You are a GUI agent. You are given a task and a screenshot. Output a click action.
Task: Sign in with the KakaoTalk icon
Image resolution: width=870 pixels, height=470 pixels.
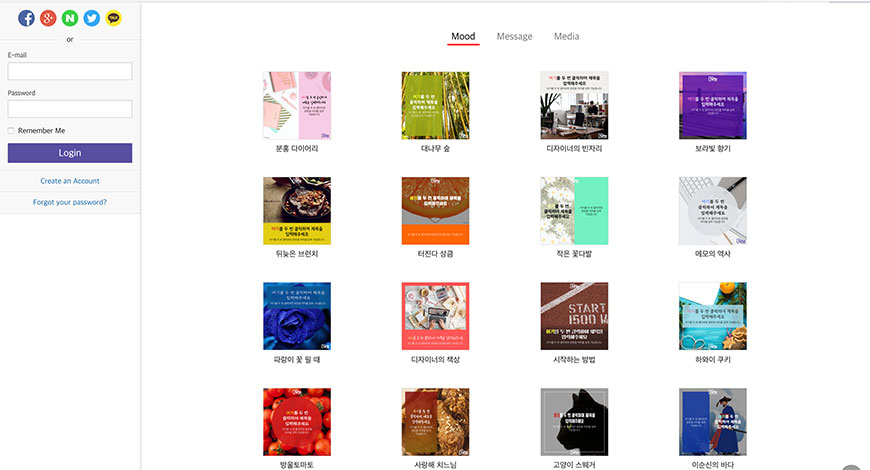point(114,18)
